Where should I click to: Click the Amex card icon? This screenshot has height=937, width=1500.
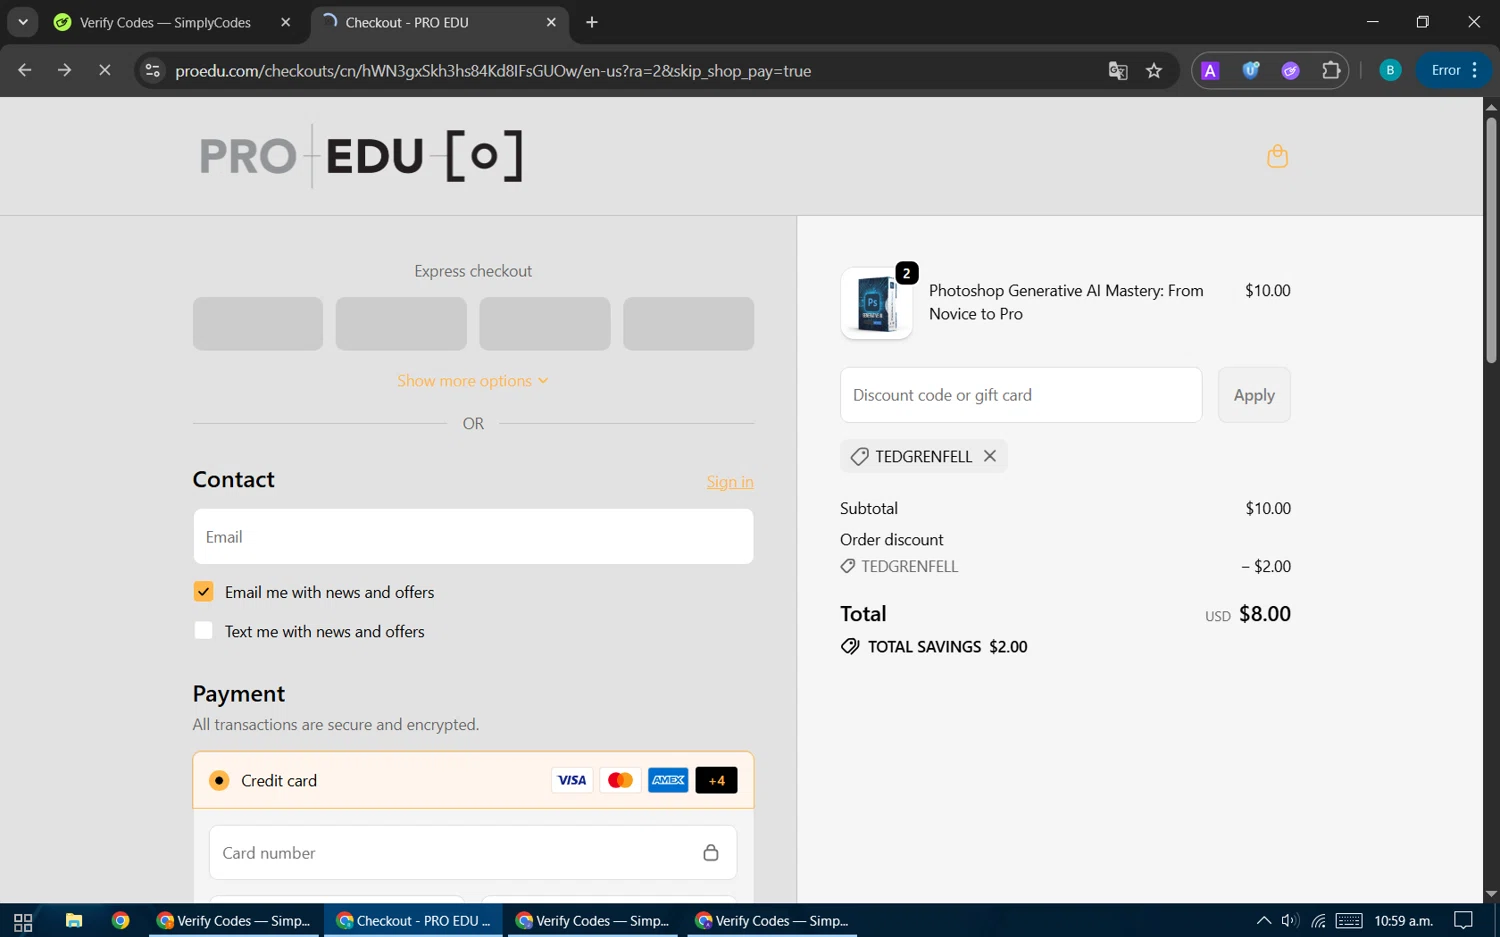(668, 780)
